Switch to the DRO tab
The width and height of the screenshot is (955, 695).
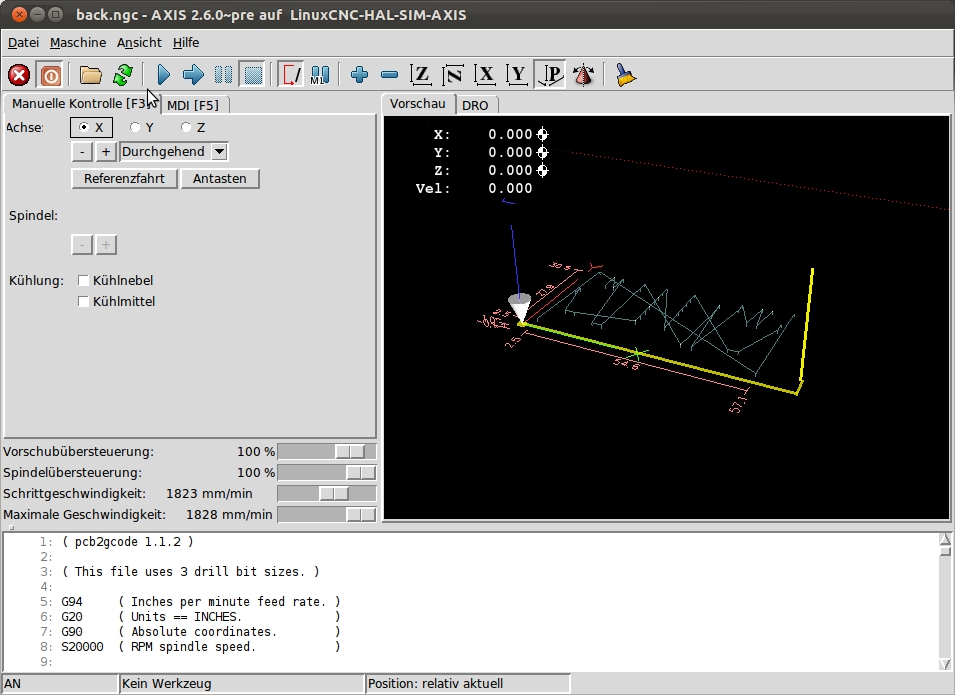[475, 105]
